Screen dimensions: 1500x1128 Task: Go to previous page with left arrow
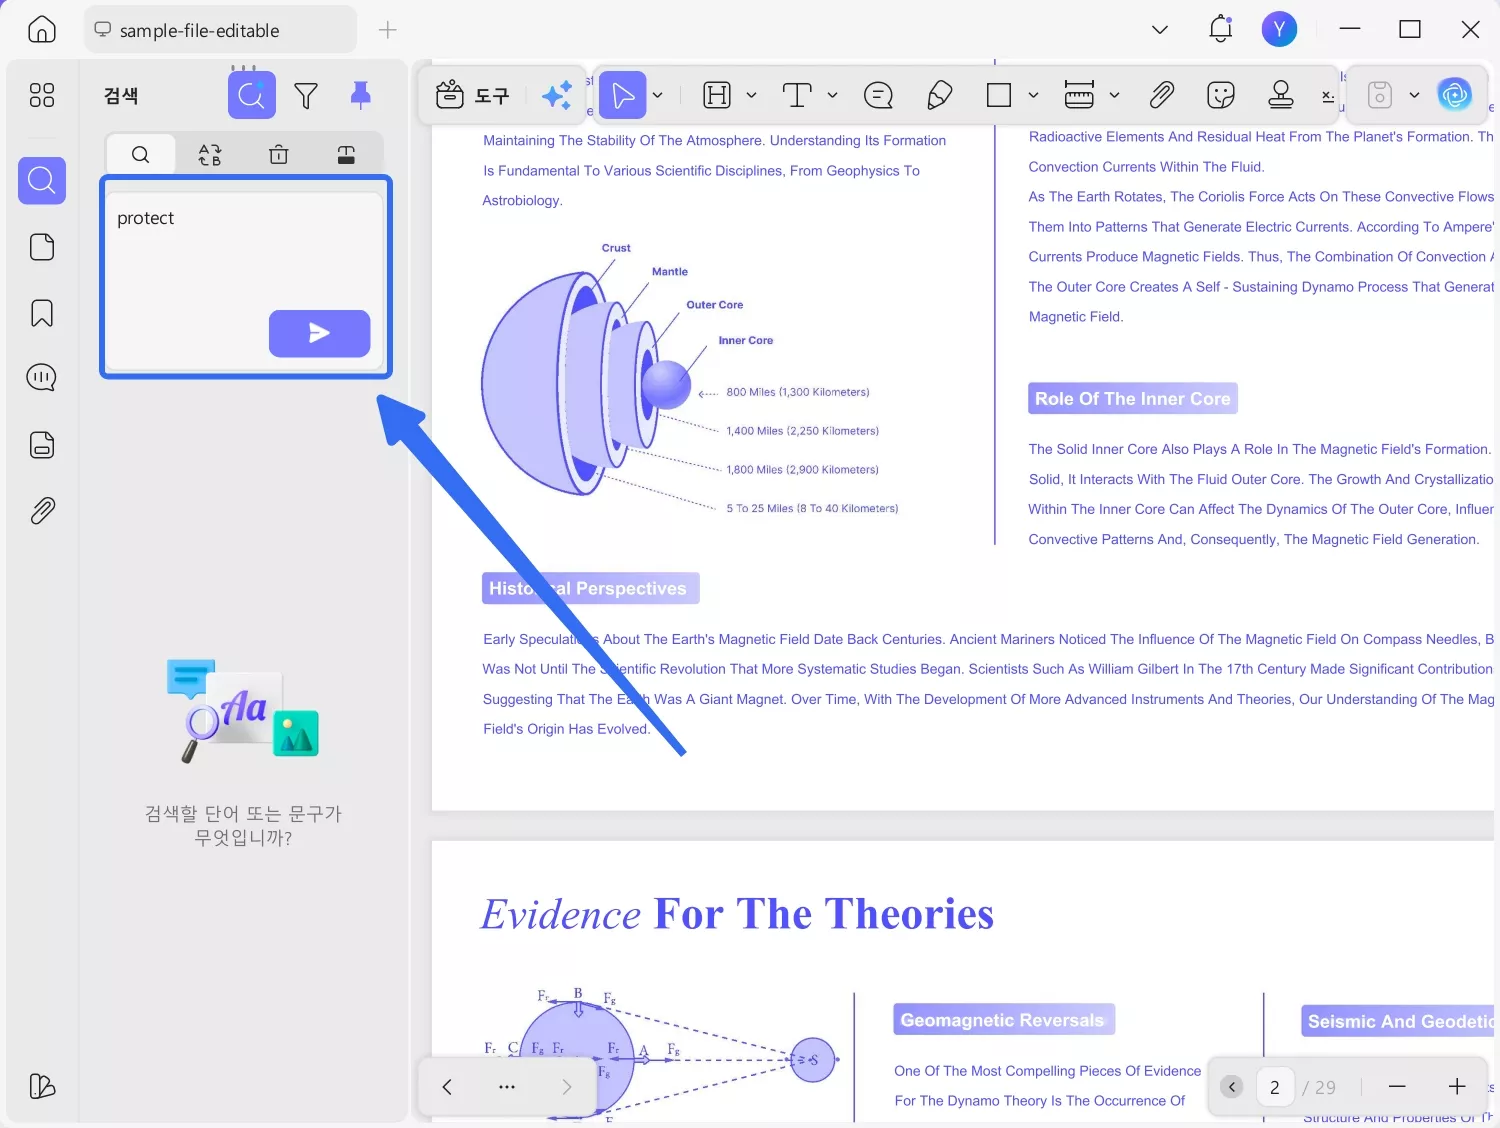(447, 1087)
